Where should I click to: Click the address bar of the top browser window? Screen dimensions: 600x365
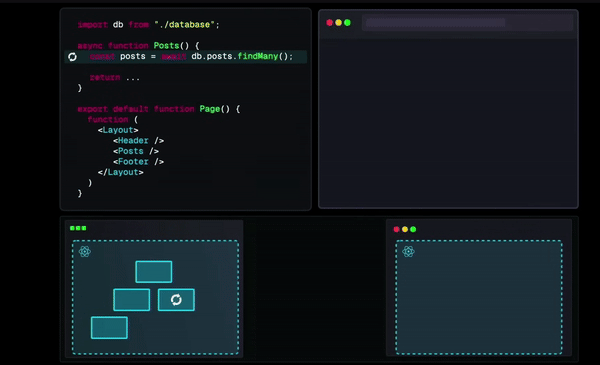[467, 23]
